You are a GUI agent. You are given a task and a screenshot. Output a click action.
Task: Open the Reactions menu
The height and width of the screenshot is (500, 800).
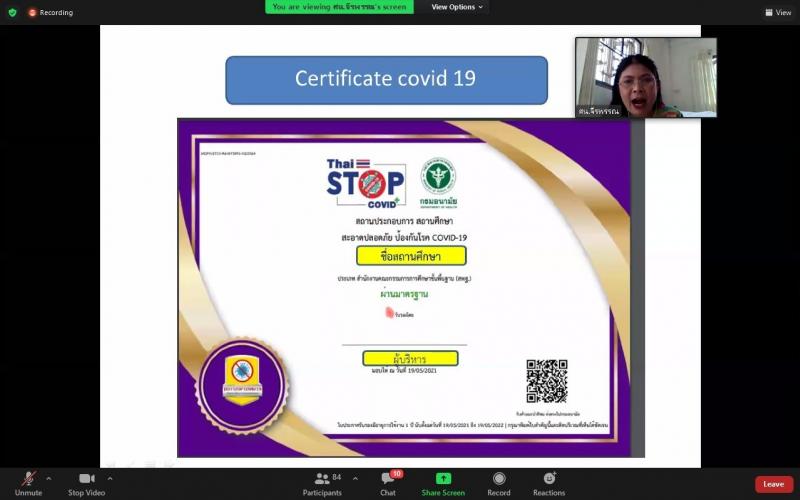coord(549,484)
